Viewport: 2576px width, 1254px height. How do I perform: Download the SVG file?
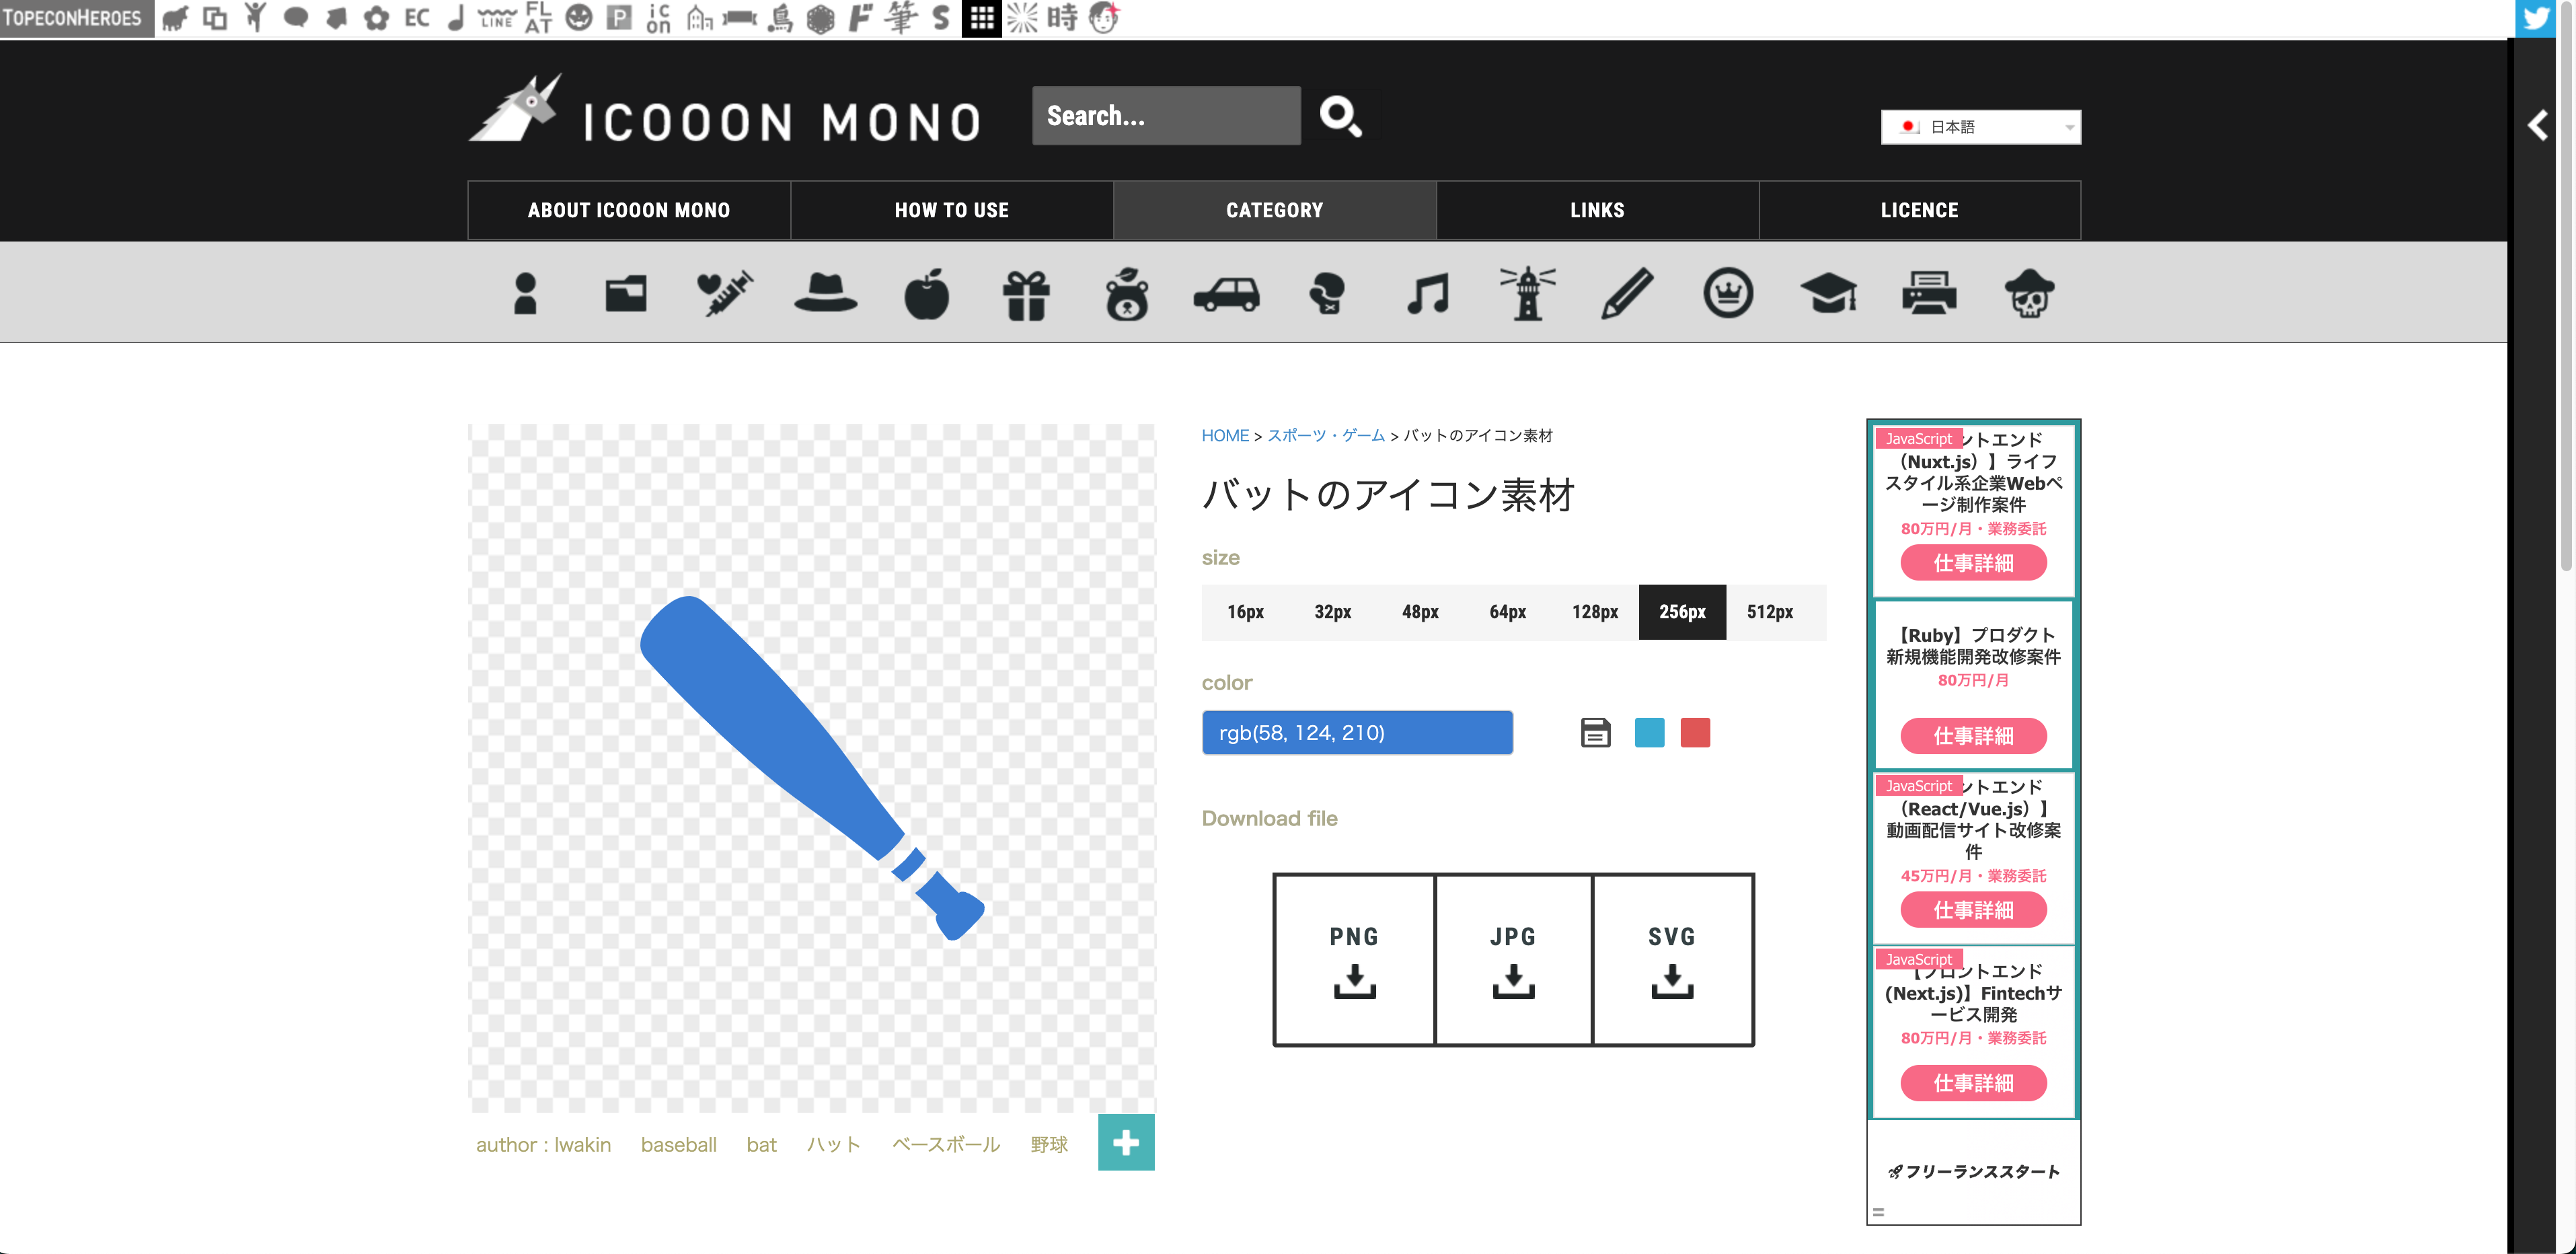(x=1673, y=960)
